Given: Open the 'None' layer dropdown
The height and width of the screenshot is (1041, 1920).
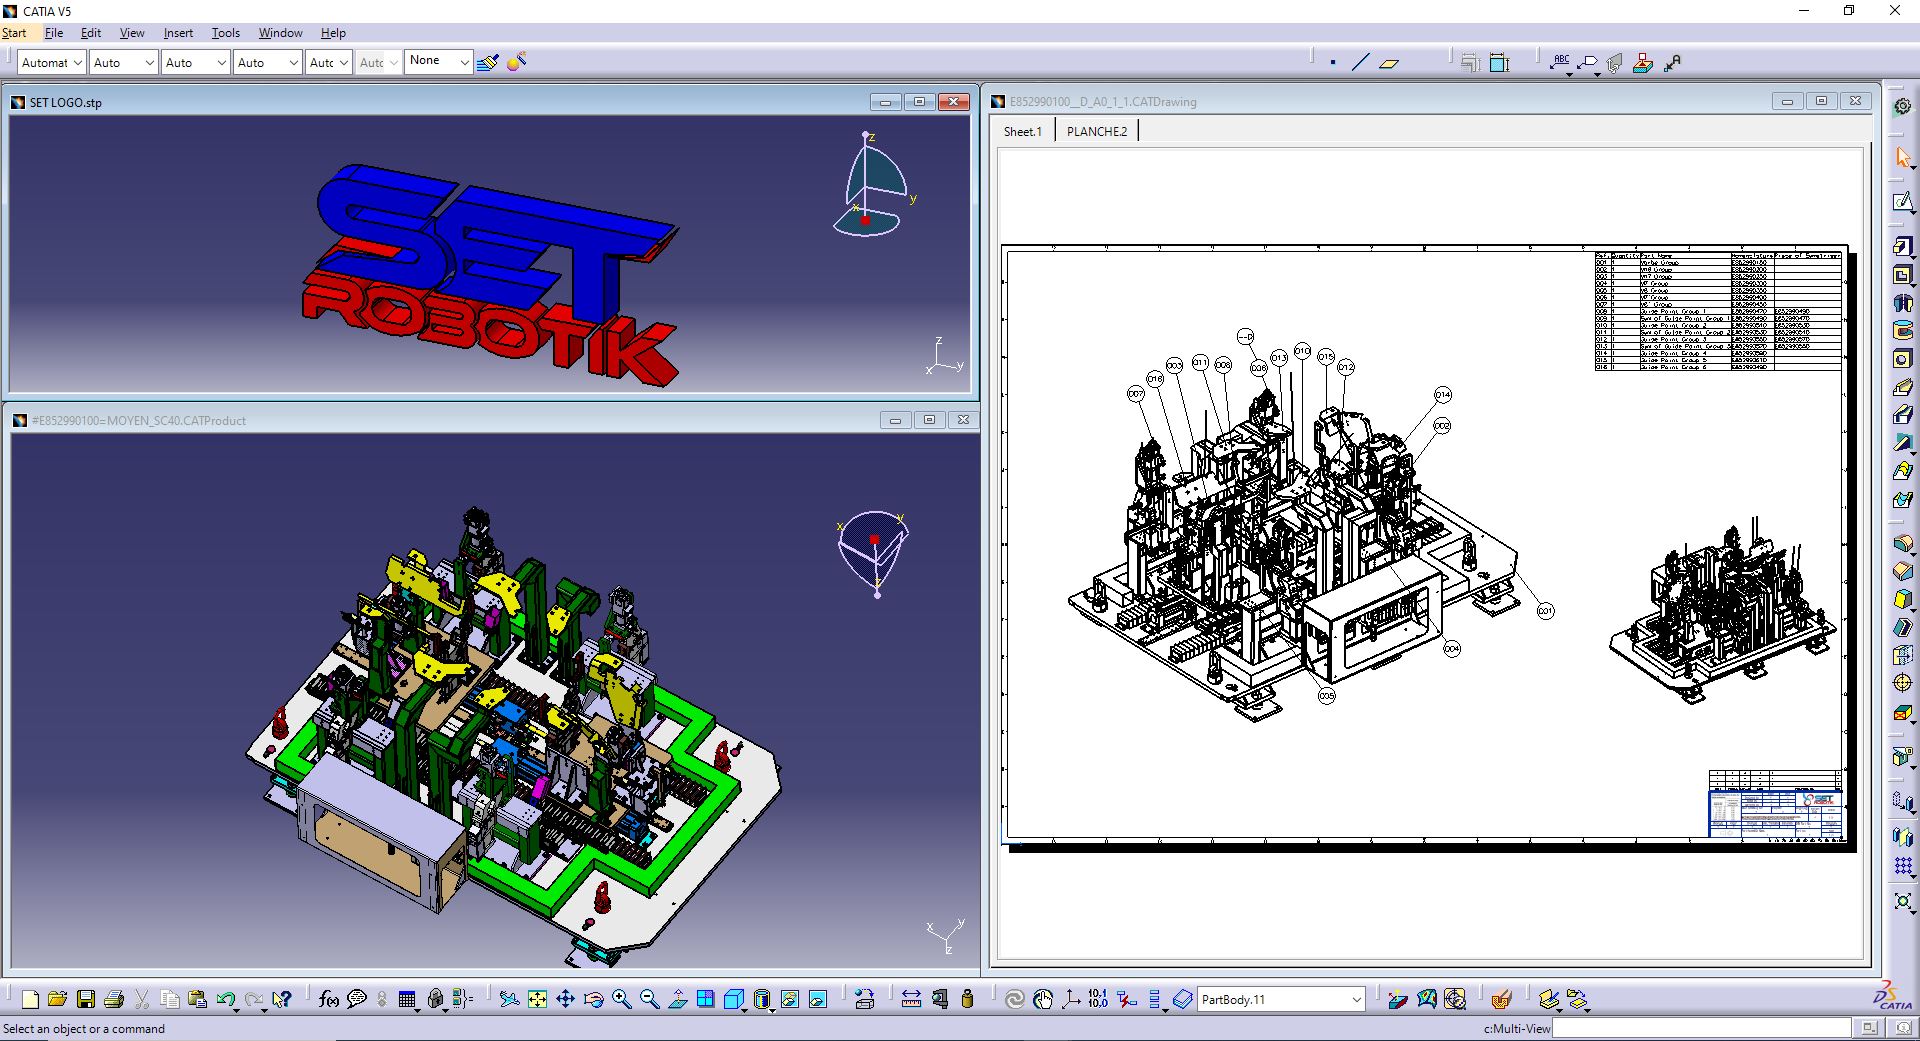Looking at the screenshot, I should 438,62.
